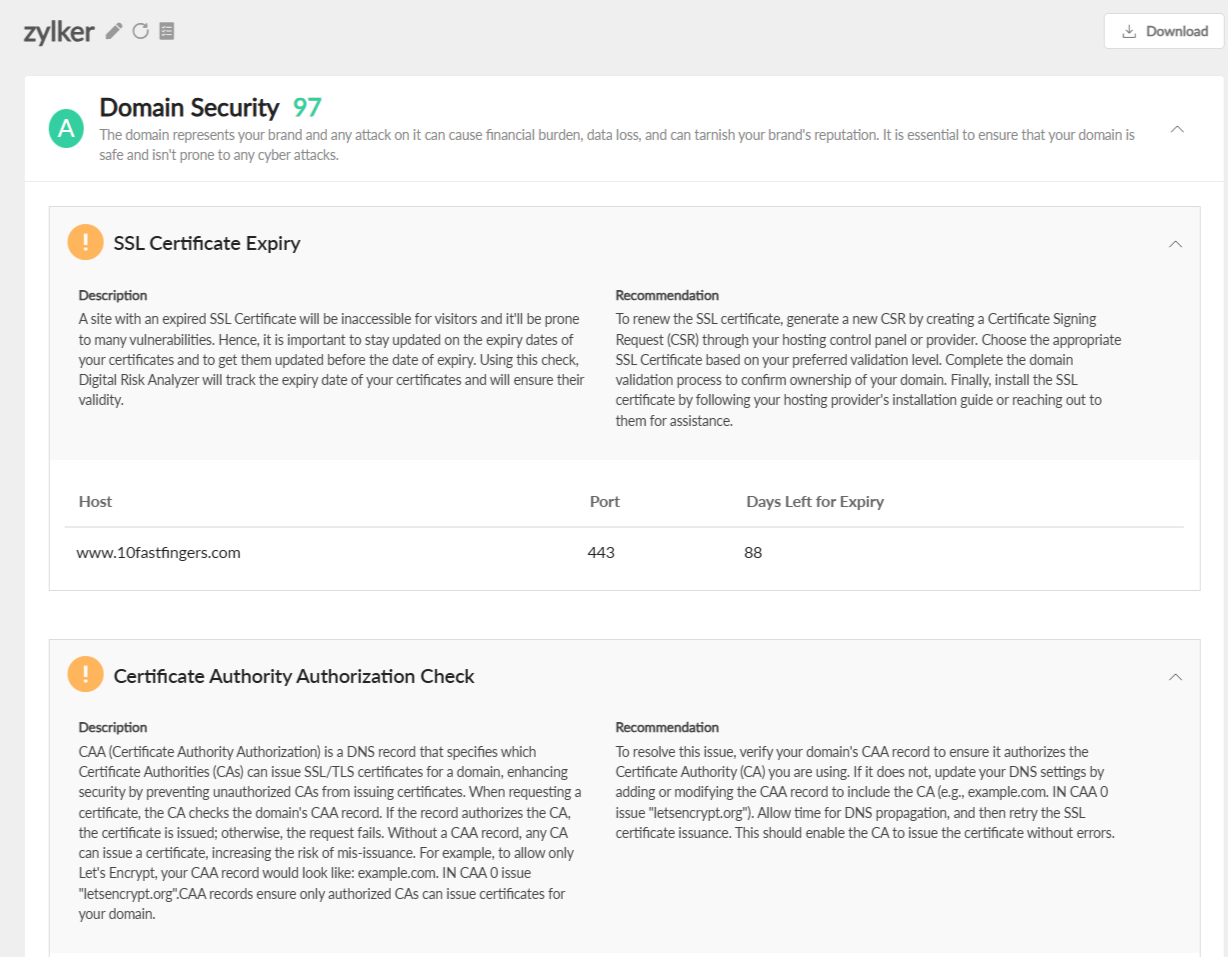Click the Port column header
This screenshot has height=957, width=1228.
tap(604, 501)
